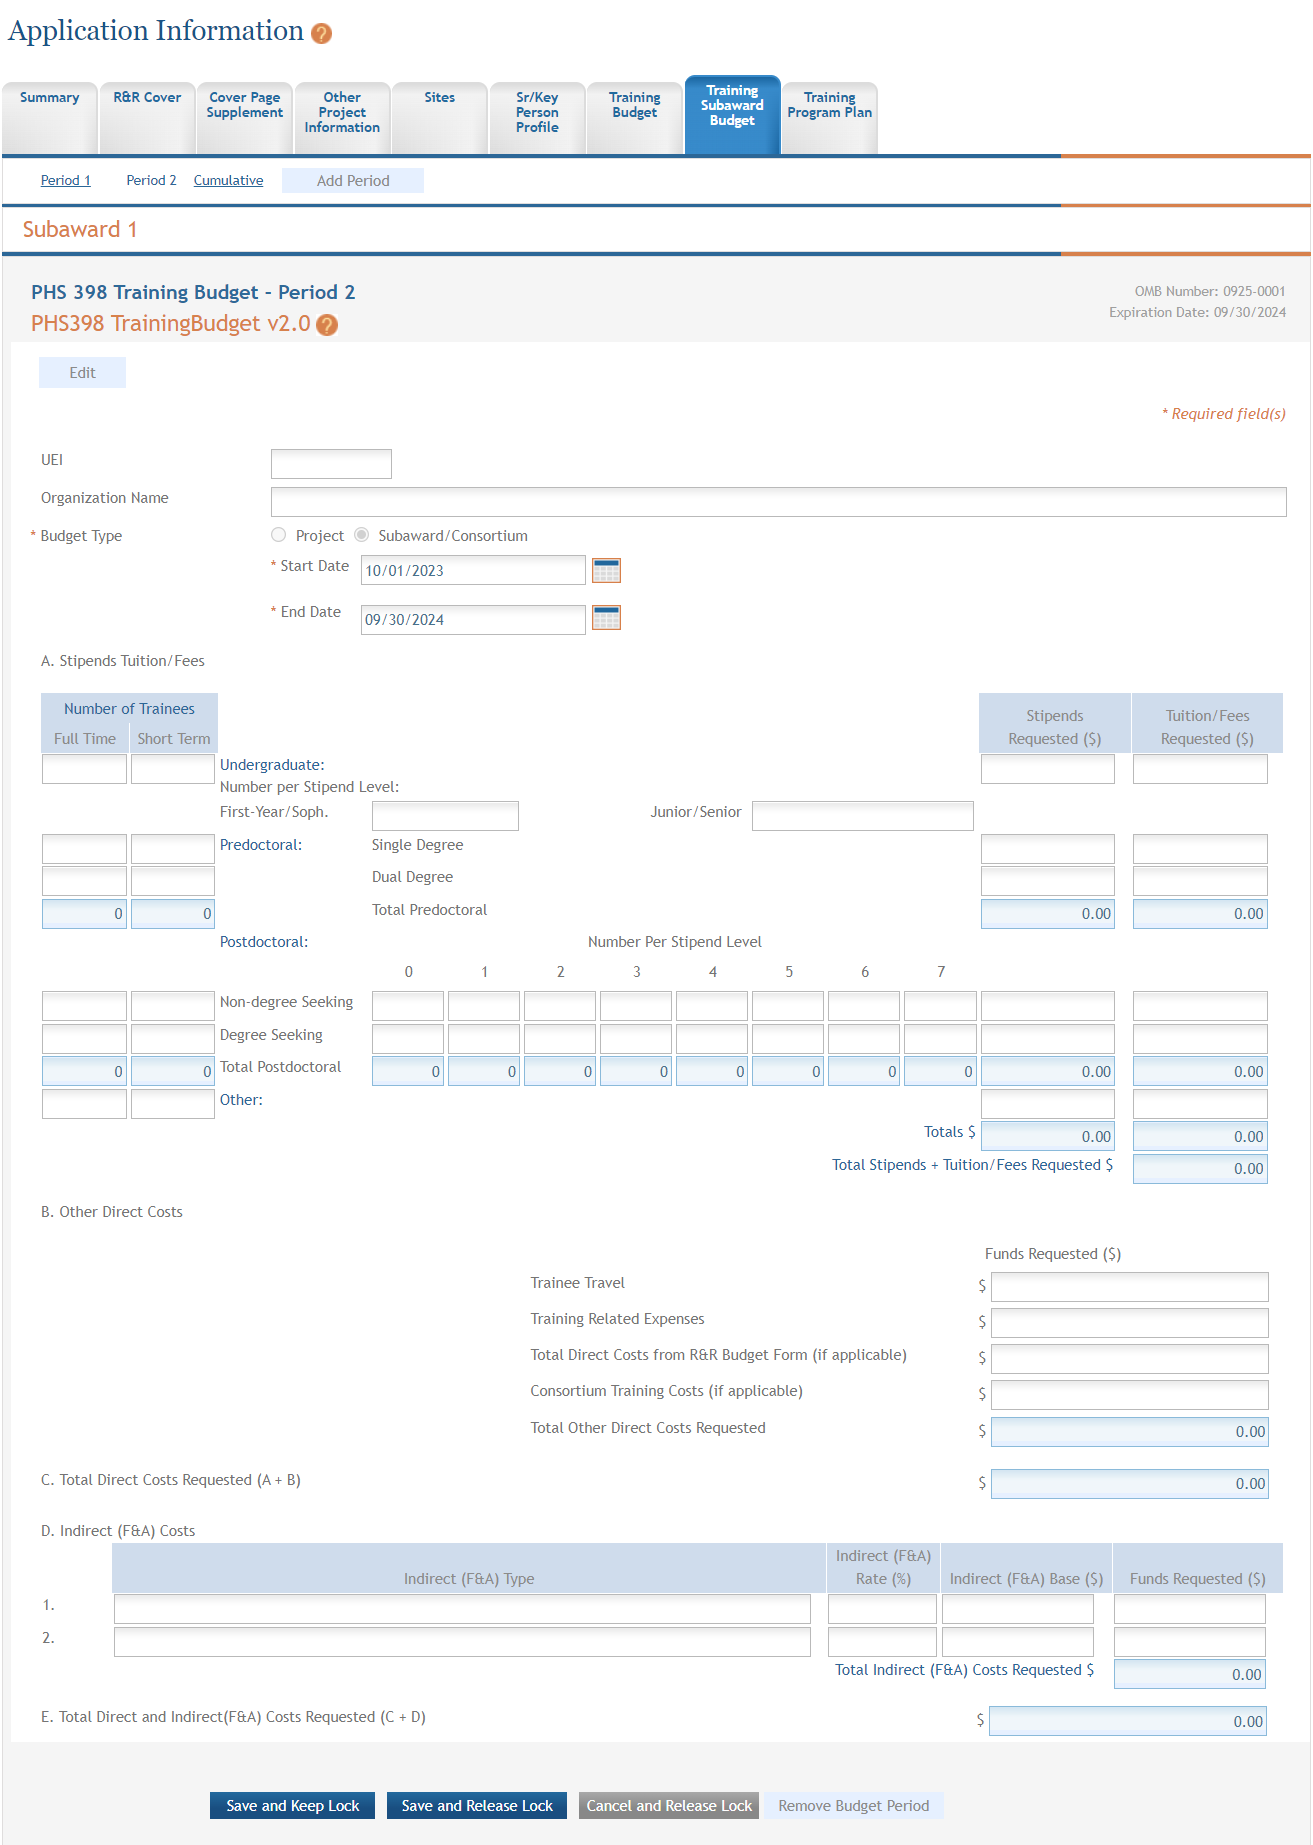This screenshot has height=1845, width=1313.
Task: Click Cancel and Release Lock
Action: click(x=668, y=1805)
